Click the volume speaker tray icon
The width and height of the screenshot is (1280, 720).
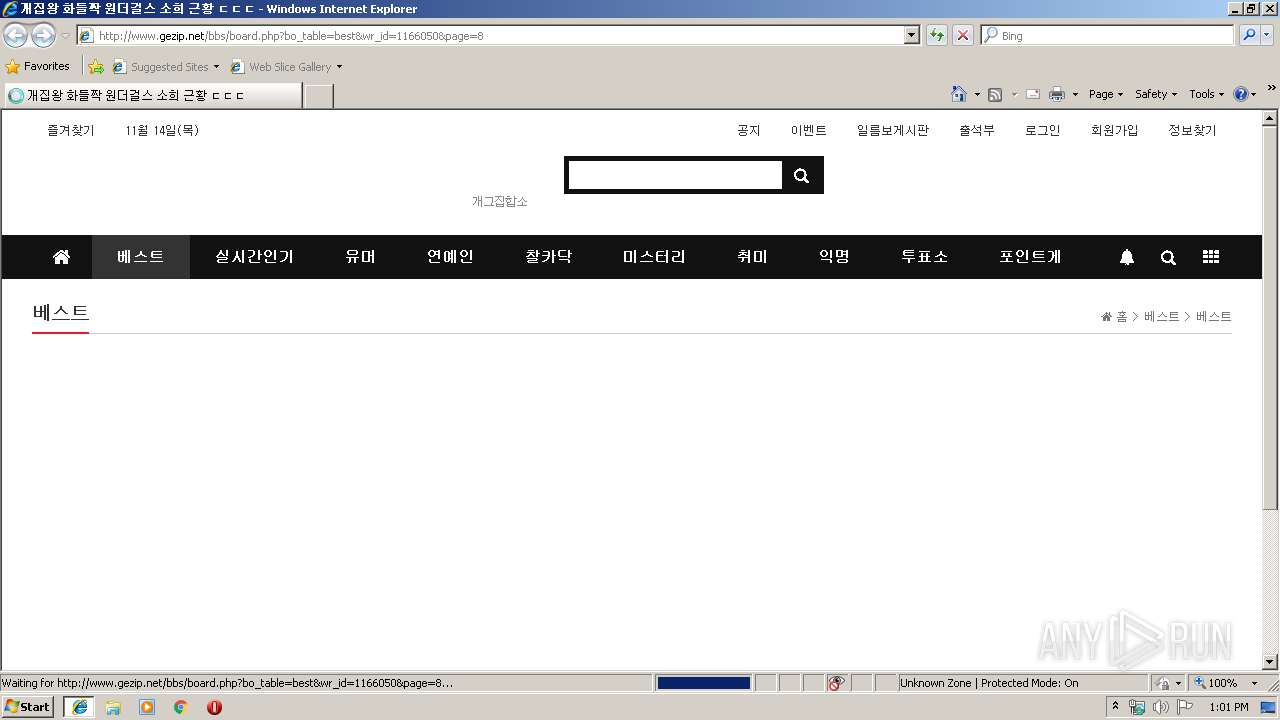[x=1160, y=707]
